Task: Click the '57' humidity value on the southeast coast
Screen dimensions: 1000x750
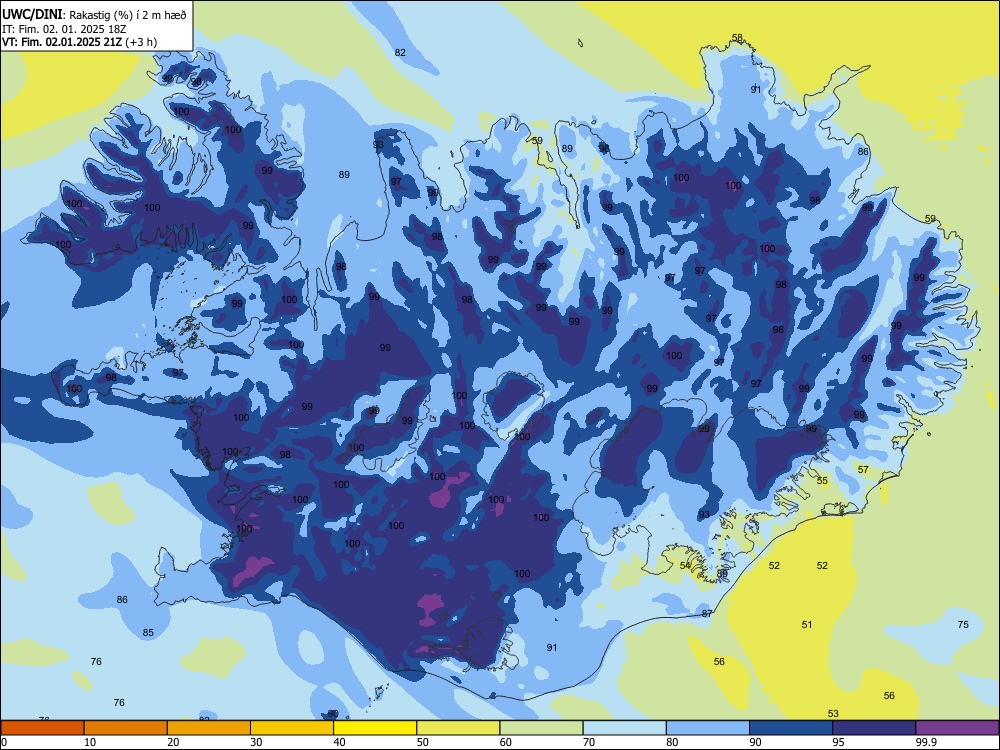Action: click(863, 469)
